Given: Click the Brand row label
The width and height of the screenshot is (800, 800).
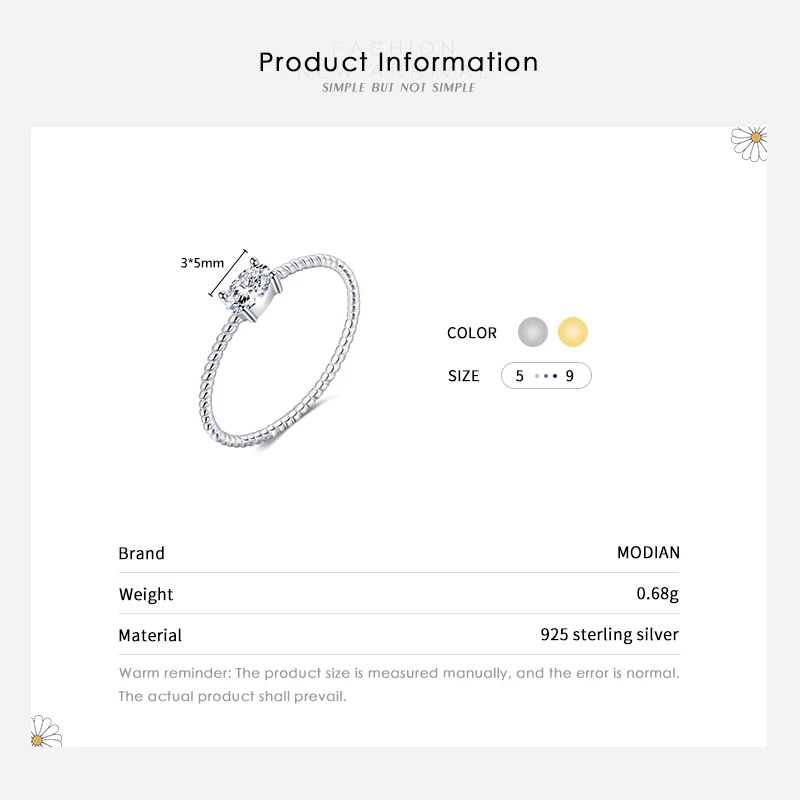Looking at the screenshot, I should pyautogui.click(x=141, y=553).
